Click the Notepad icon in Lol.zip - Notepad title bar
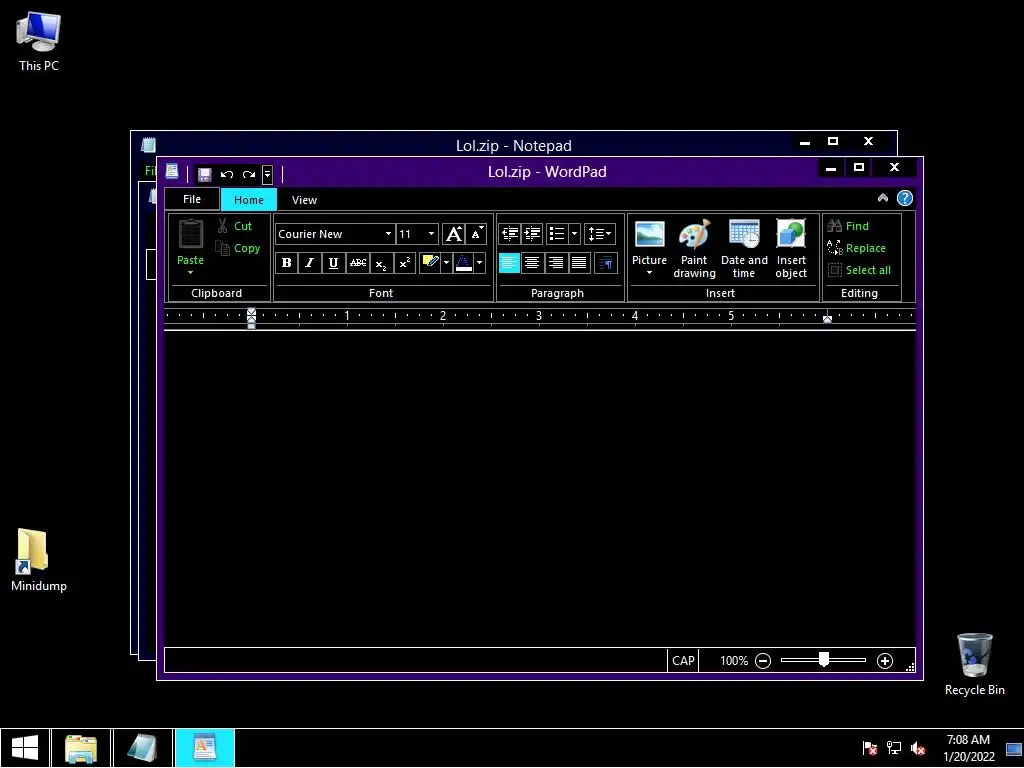Image resolution: width=1024 pixels, height=768 pixels. (x=149, y=144)
